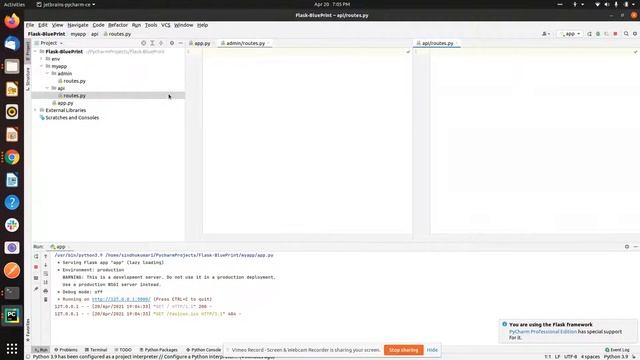Toggle scroll to end icon in Run console
640x360 pixels.
[46, 282]
